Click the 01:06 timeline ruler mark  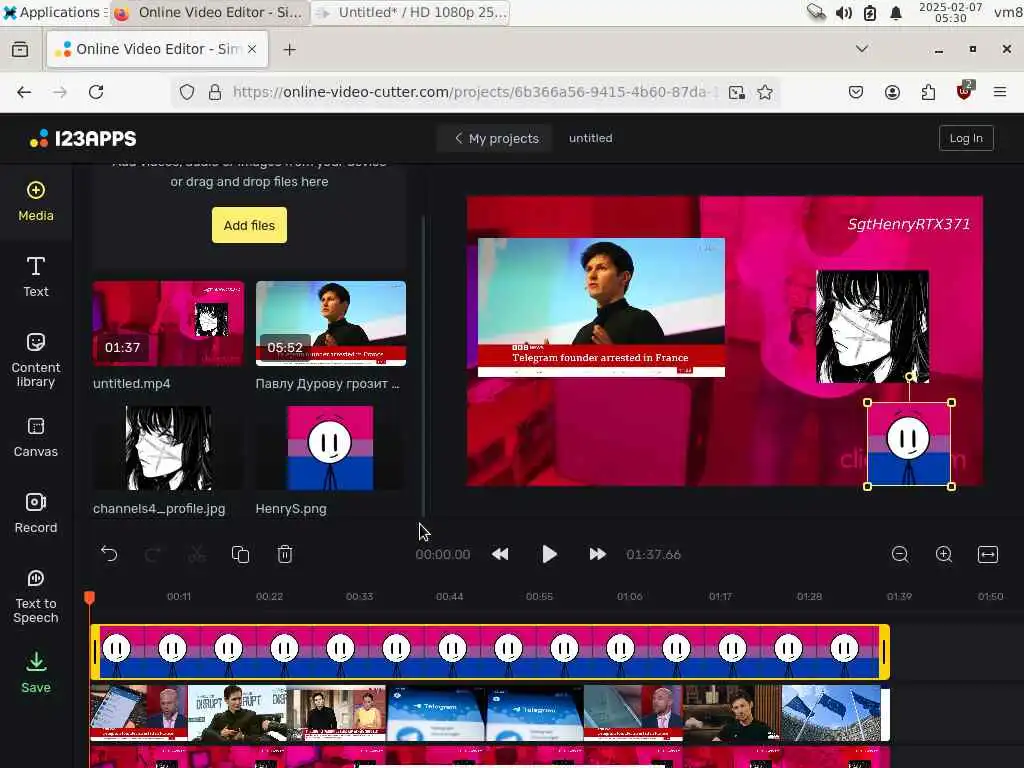pos(630,596)
